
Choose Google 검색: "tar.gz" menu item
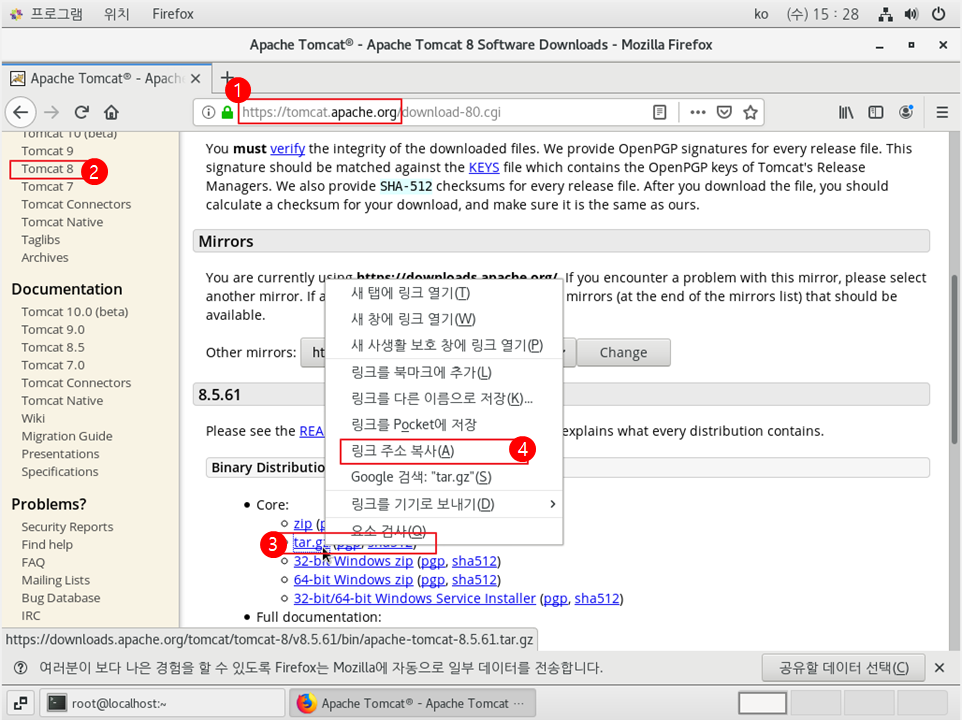[x=444, y=477]
